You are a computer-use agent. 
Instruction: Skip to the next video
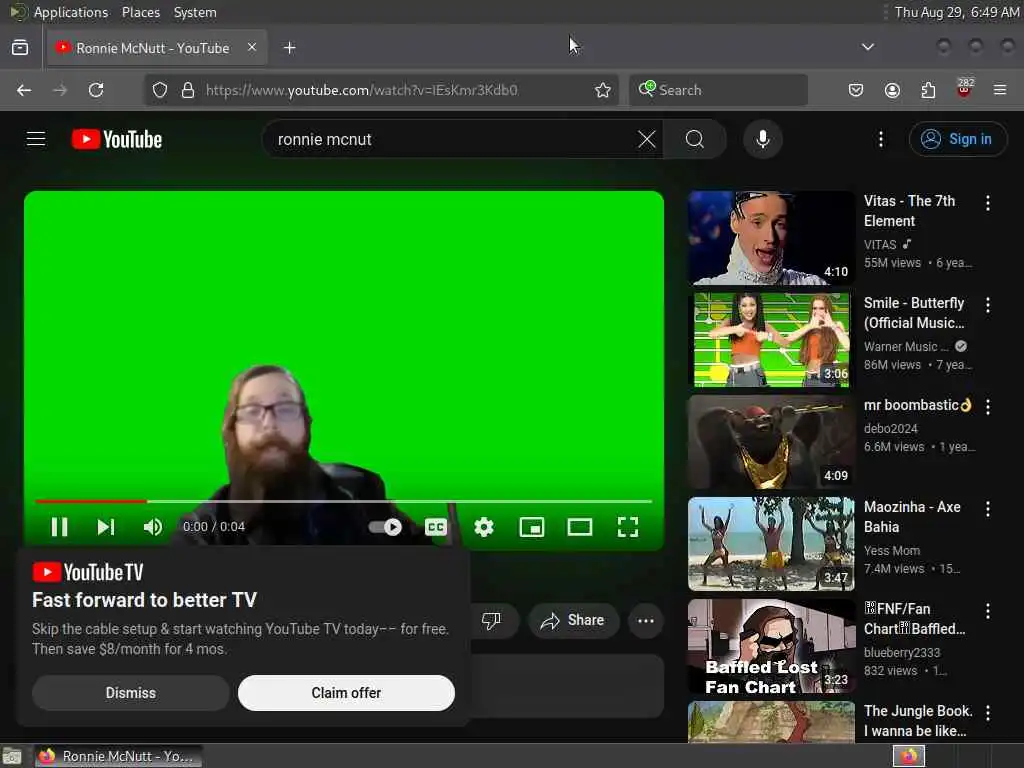pos(106,527)
